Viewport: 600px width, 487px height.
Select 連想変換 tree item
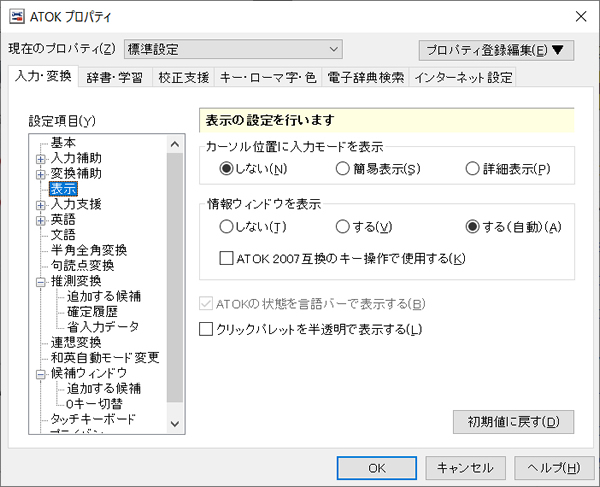pyautogui.click(x=76, y=342)
